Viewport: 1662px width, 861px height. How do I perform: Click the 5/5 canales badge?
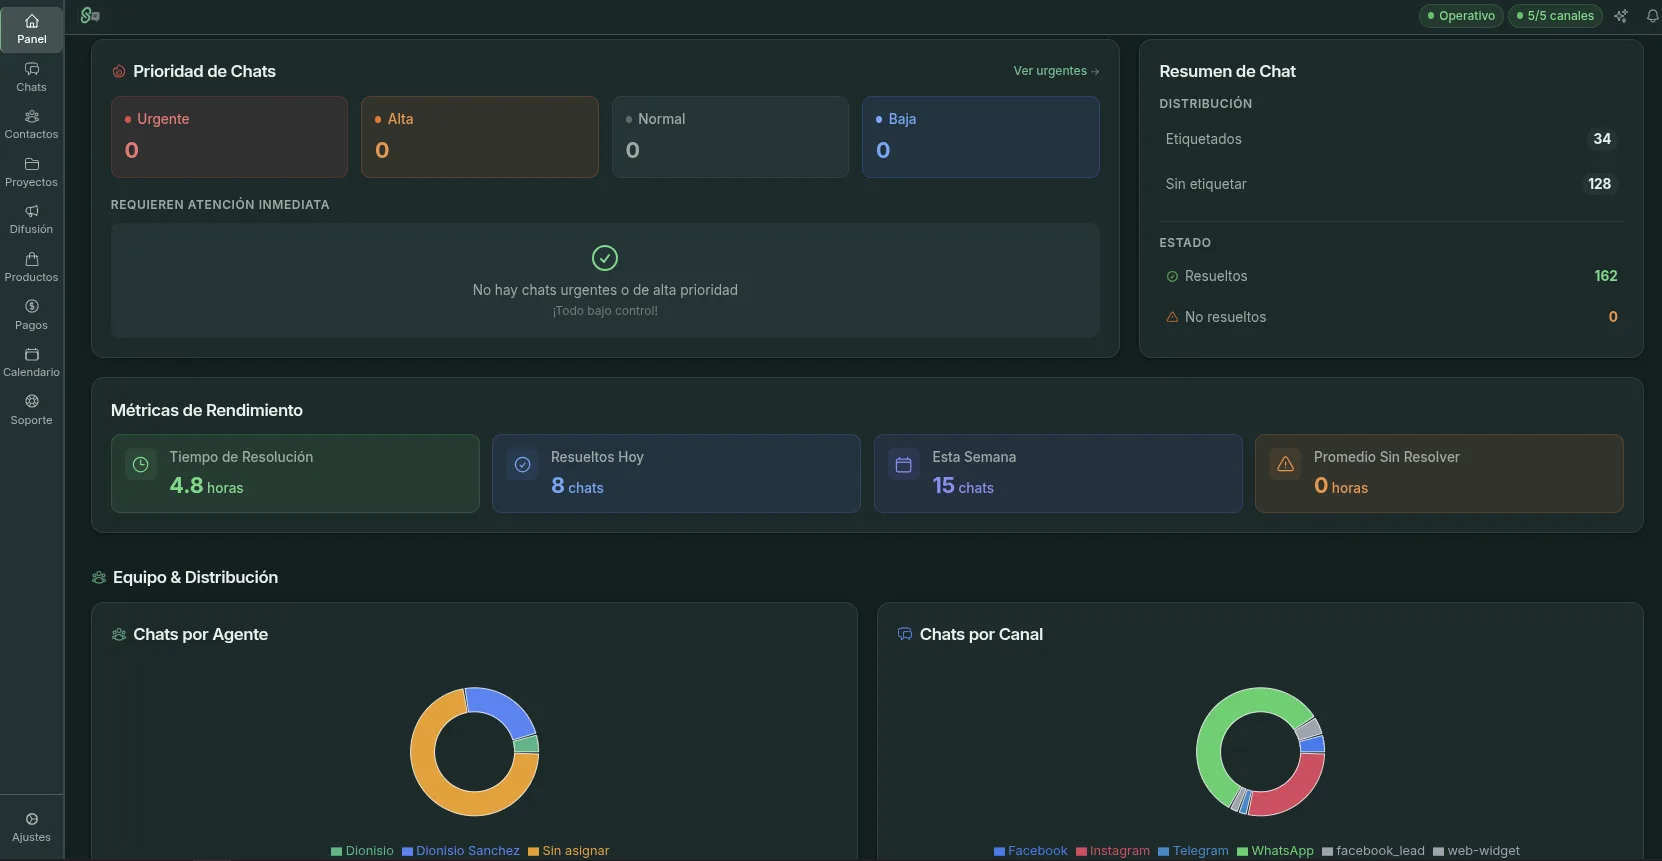1555,16
